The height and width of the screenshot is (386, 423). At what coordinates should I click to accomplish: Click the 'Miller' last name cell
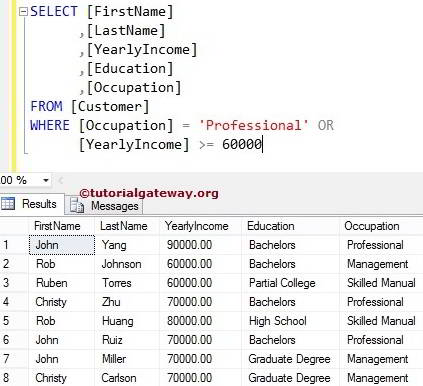(x=127, y=359)
